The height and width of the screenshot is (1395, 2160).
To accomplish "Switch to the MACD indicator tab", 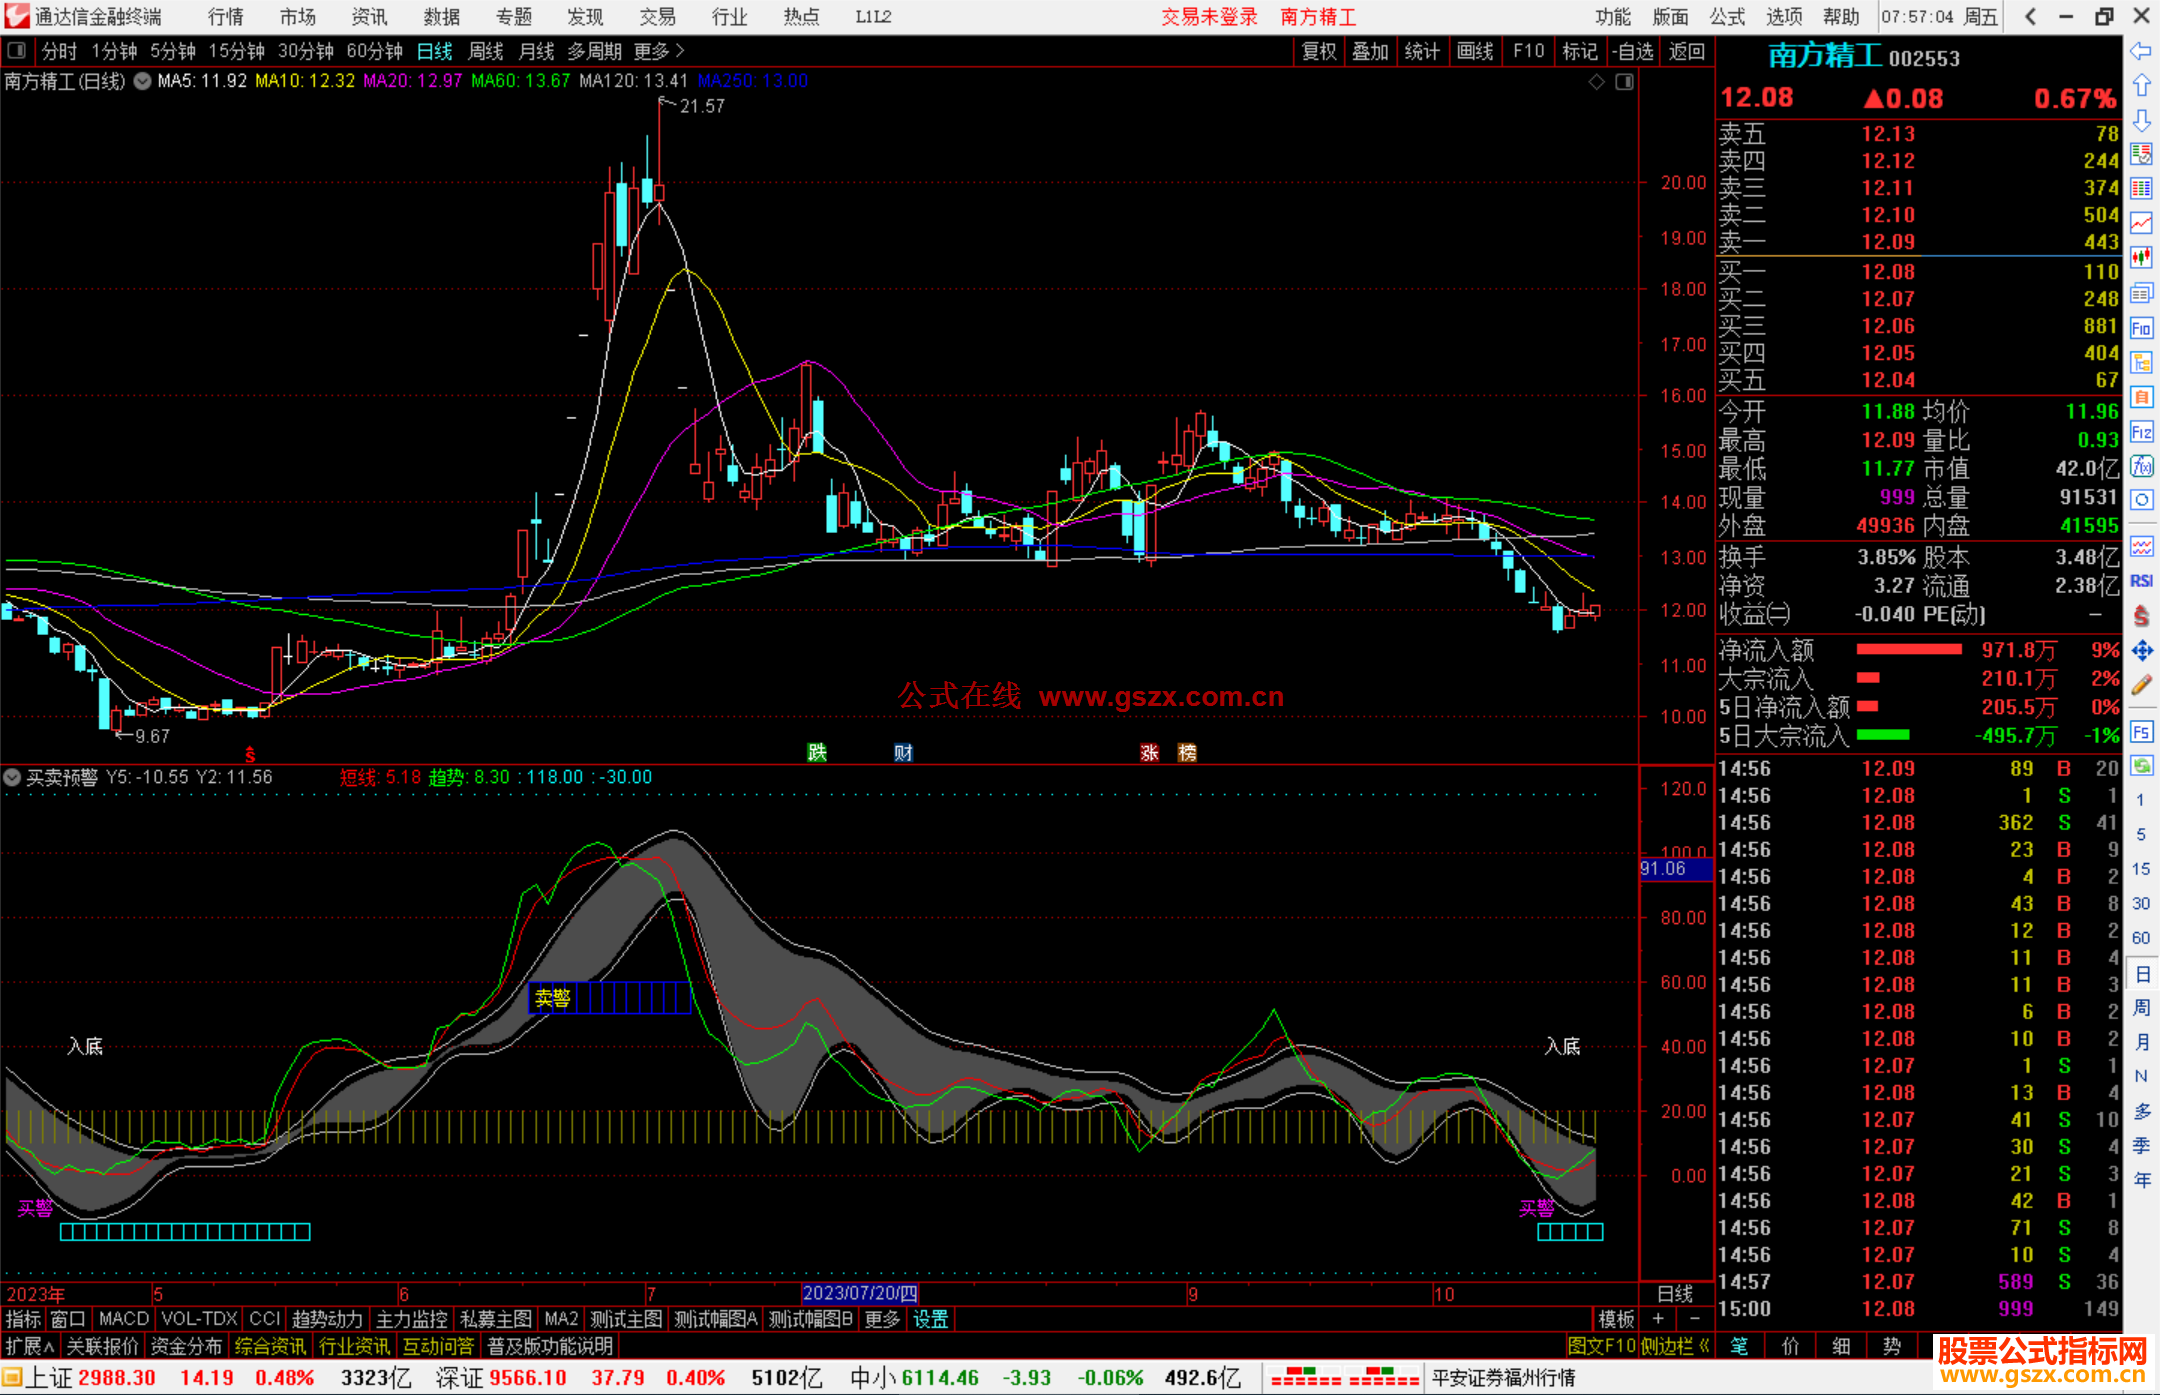I will 123,1319.
